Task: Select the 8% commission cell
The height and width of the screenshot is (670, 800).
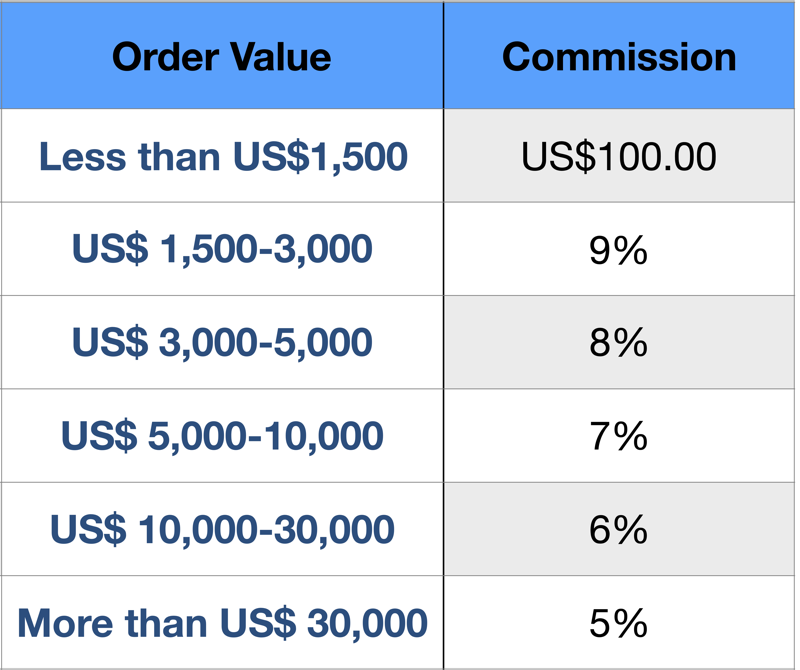Action: (x=619, y=342)
